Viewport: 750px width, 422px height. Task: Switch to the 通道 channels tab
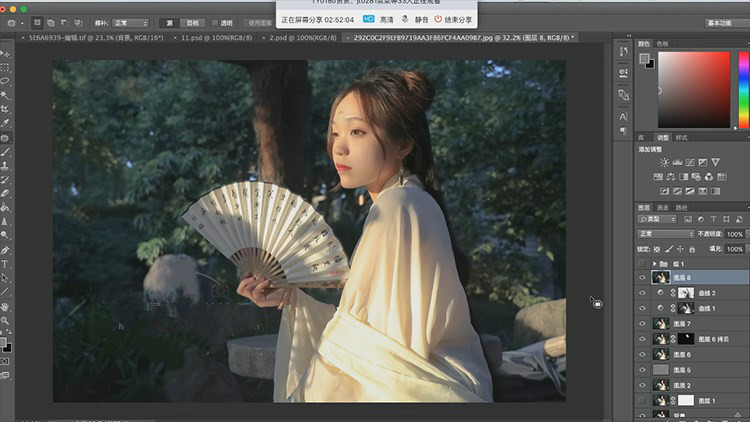662,208
